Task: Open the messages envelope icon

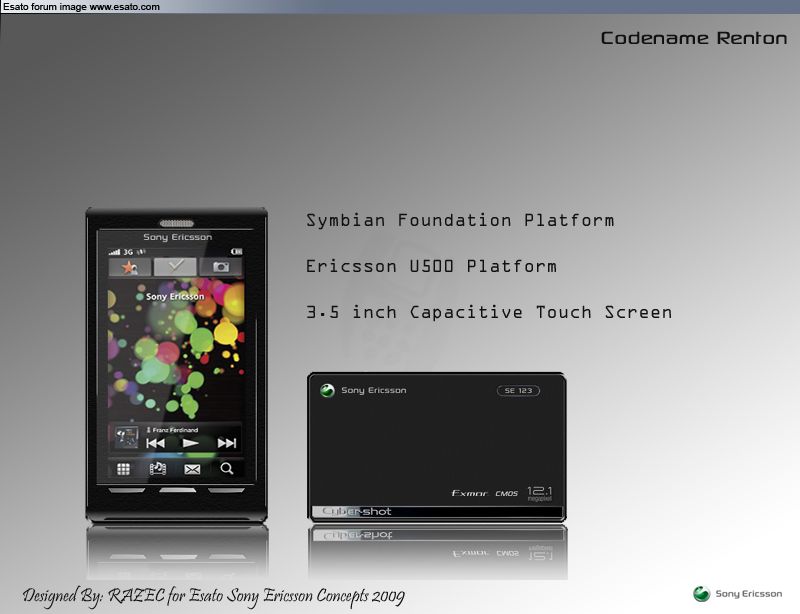Action: tap(192, 468)
